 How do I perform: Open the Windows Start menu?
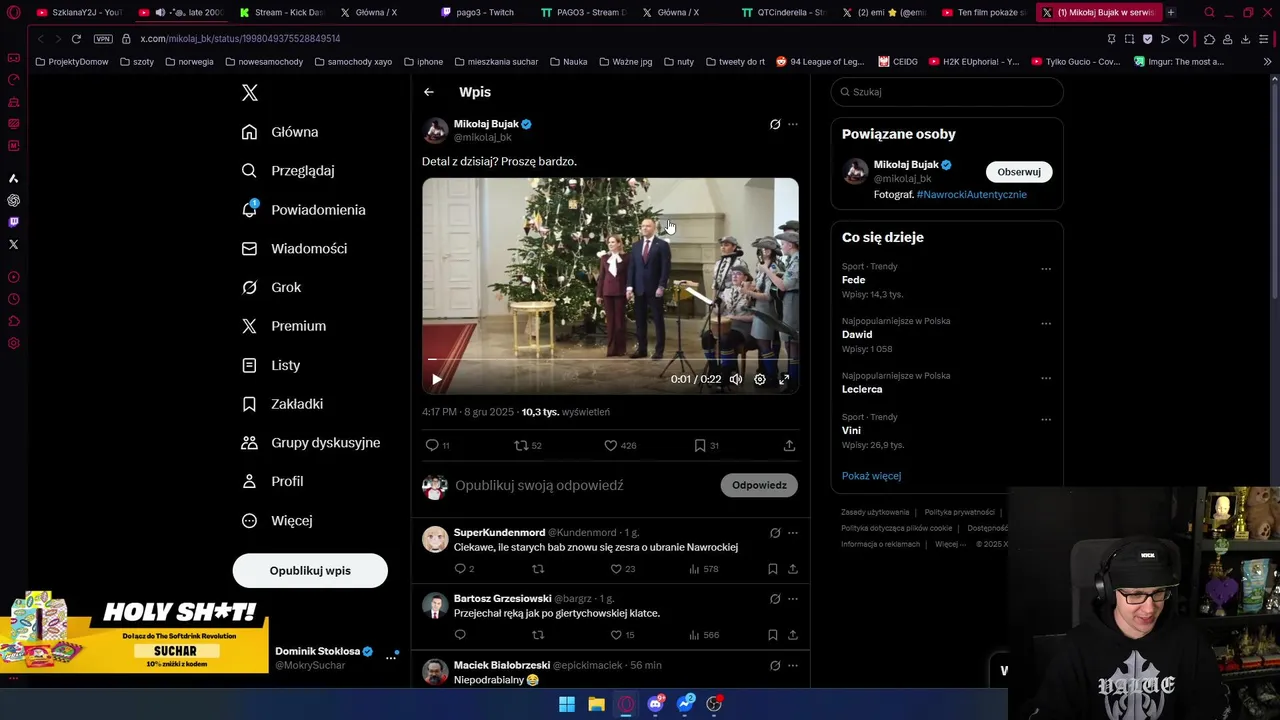tap(567, 704)
